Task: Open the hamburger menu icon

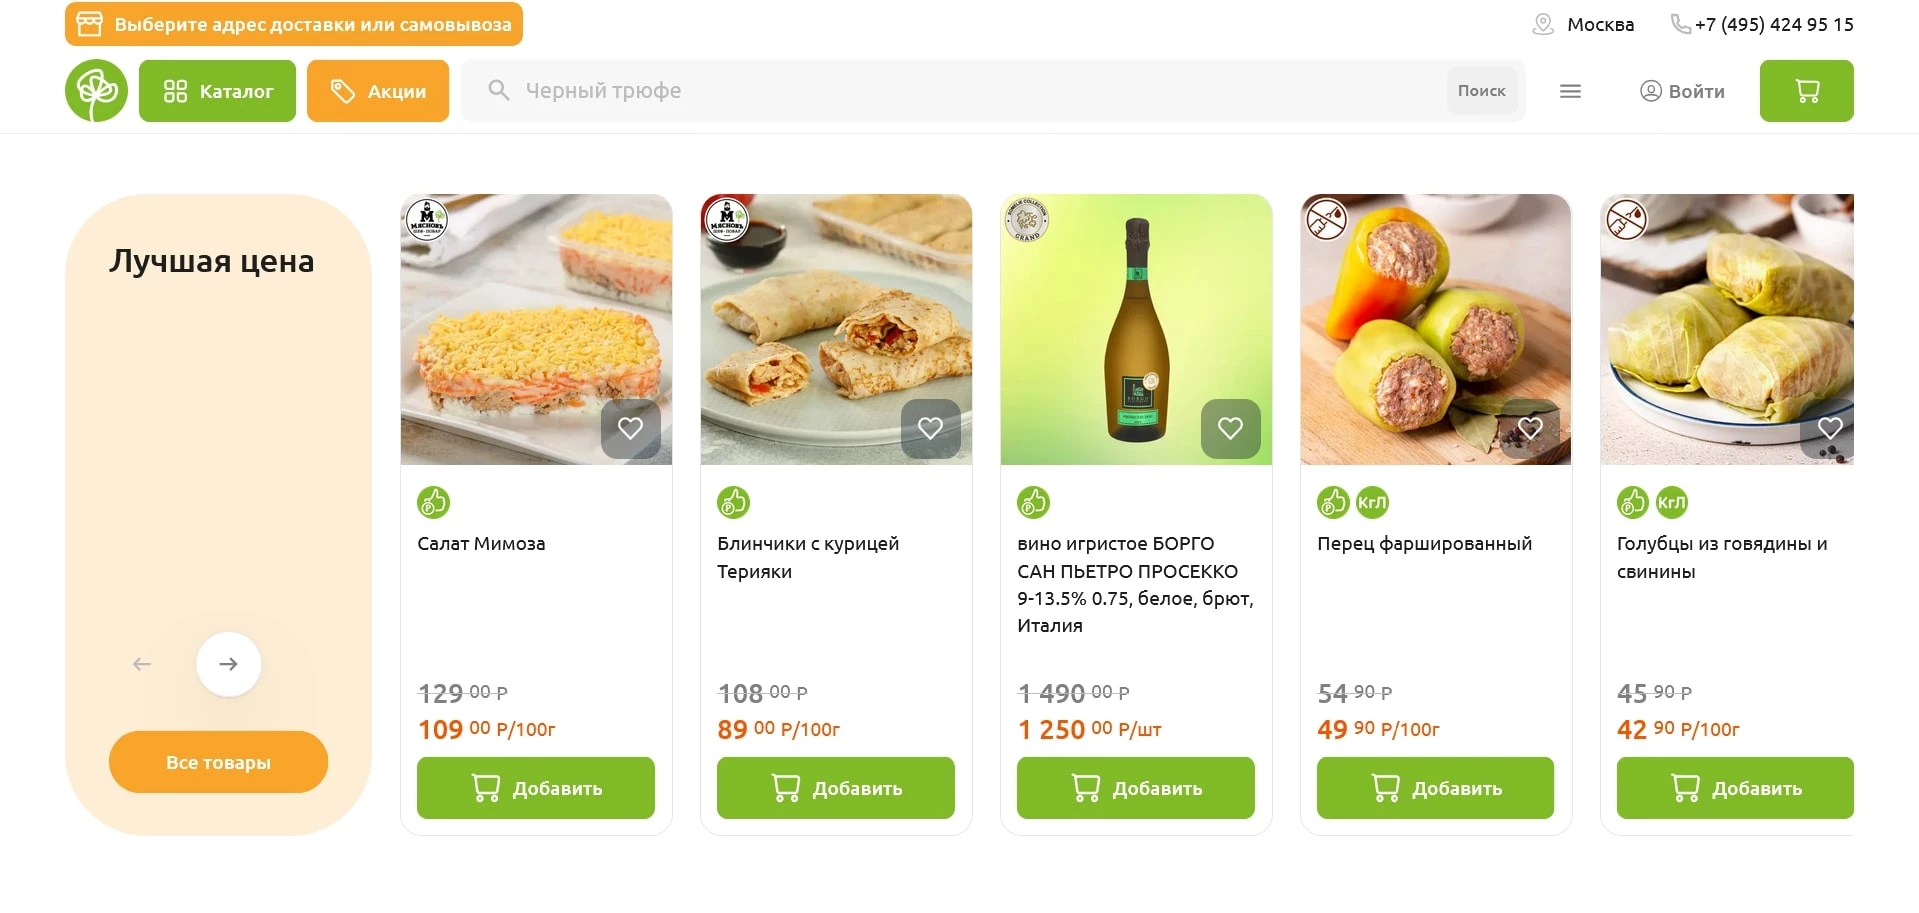Action: click(x=1570, y=91)
